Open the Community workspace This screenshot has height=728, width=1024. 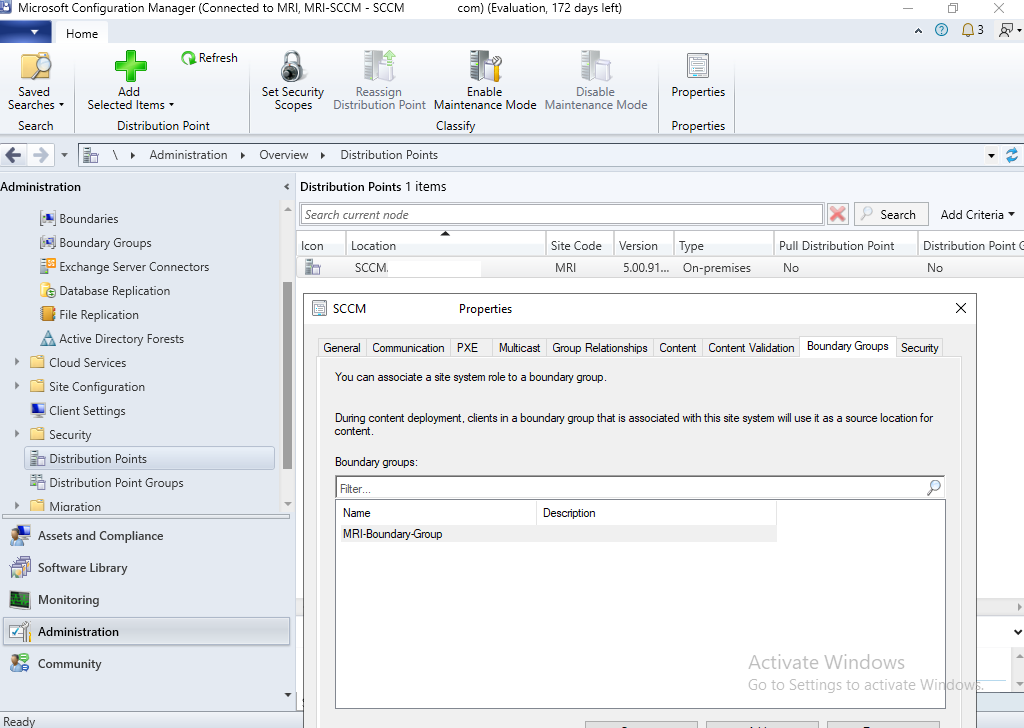click(146, 663)
